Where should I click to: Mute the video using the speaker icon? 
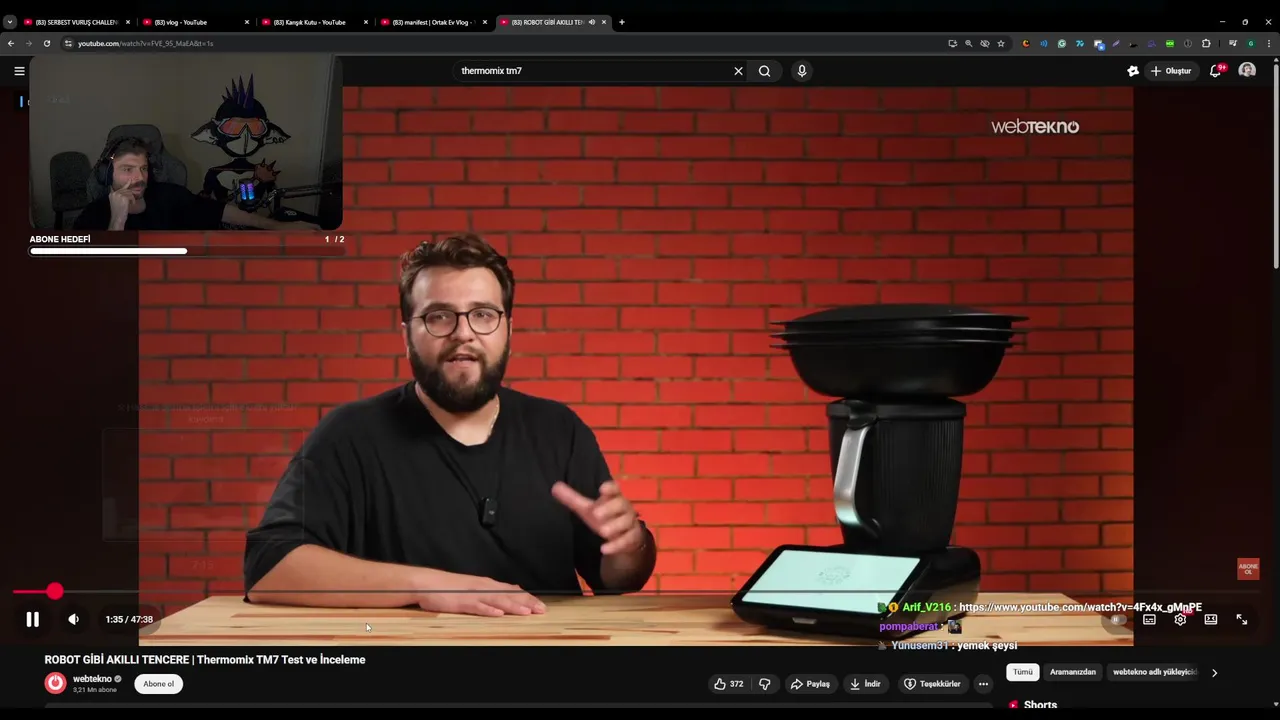[73, 619]
